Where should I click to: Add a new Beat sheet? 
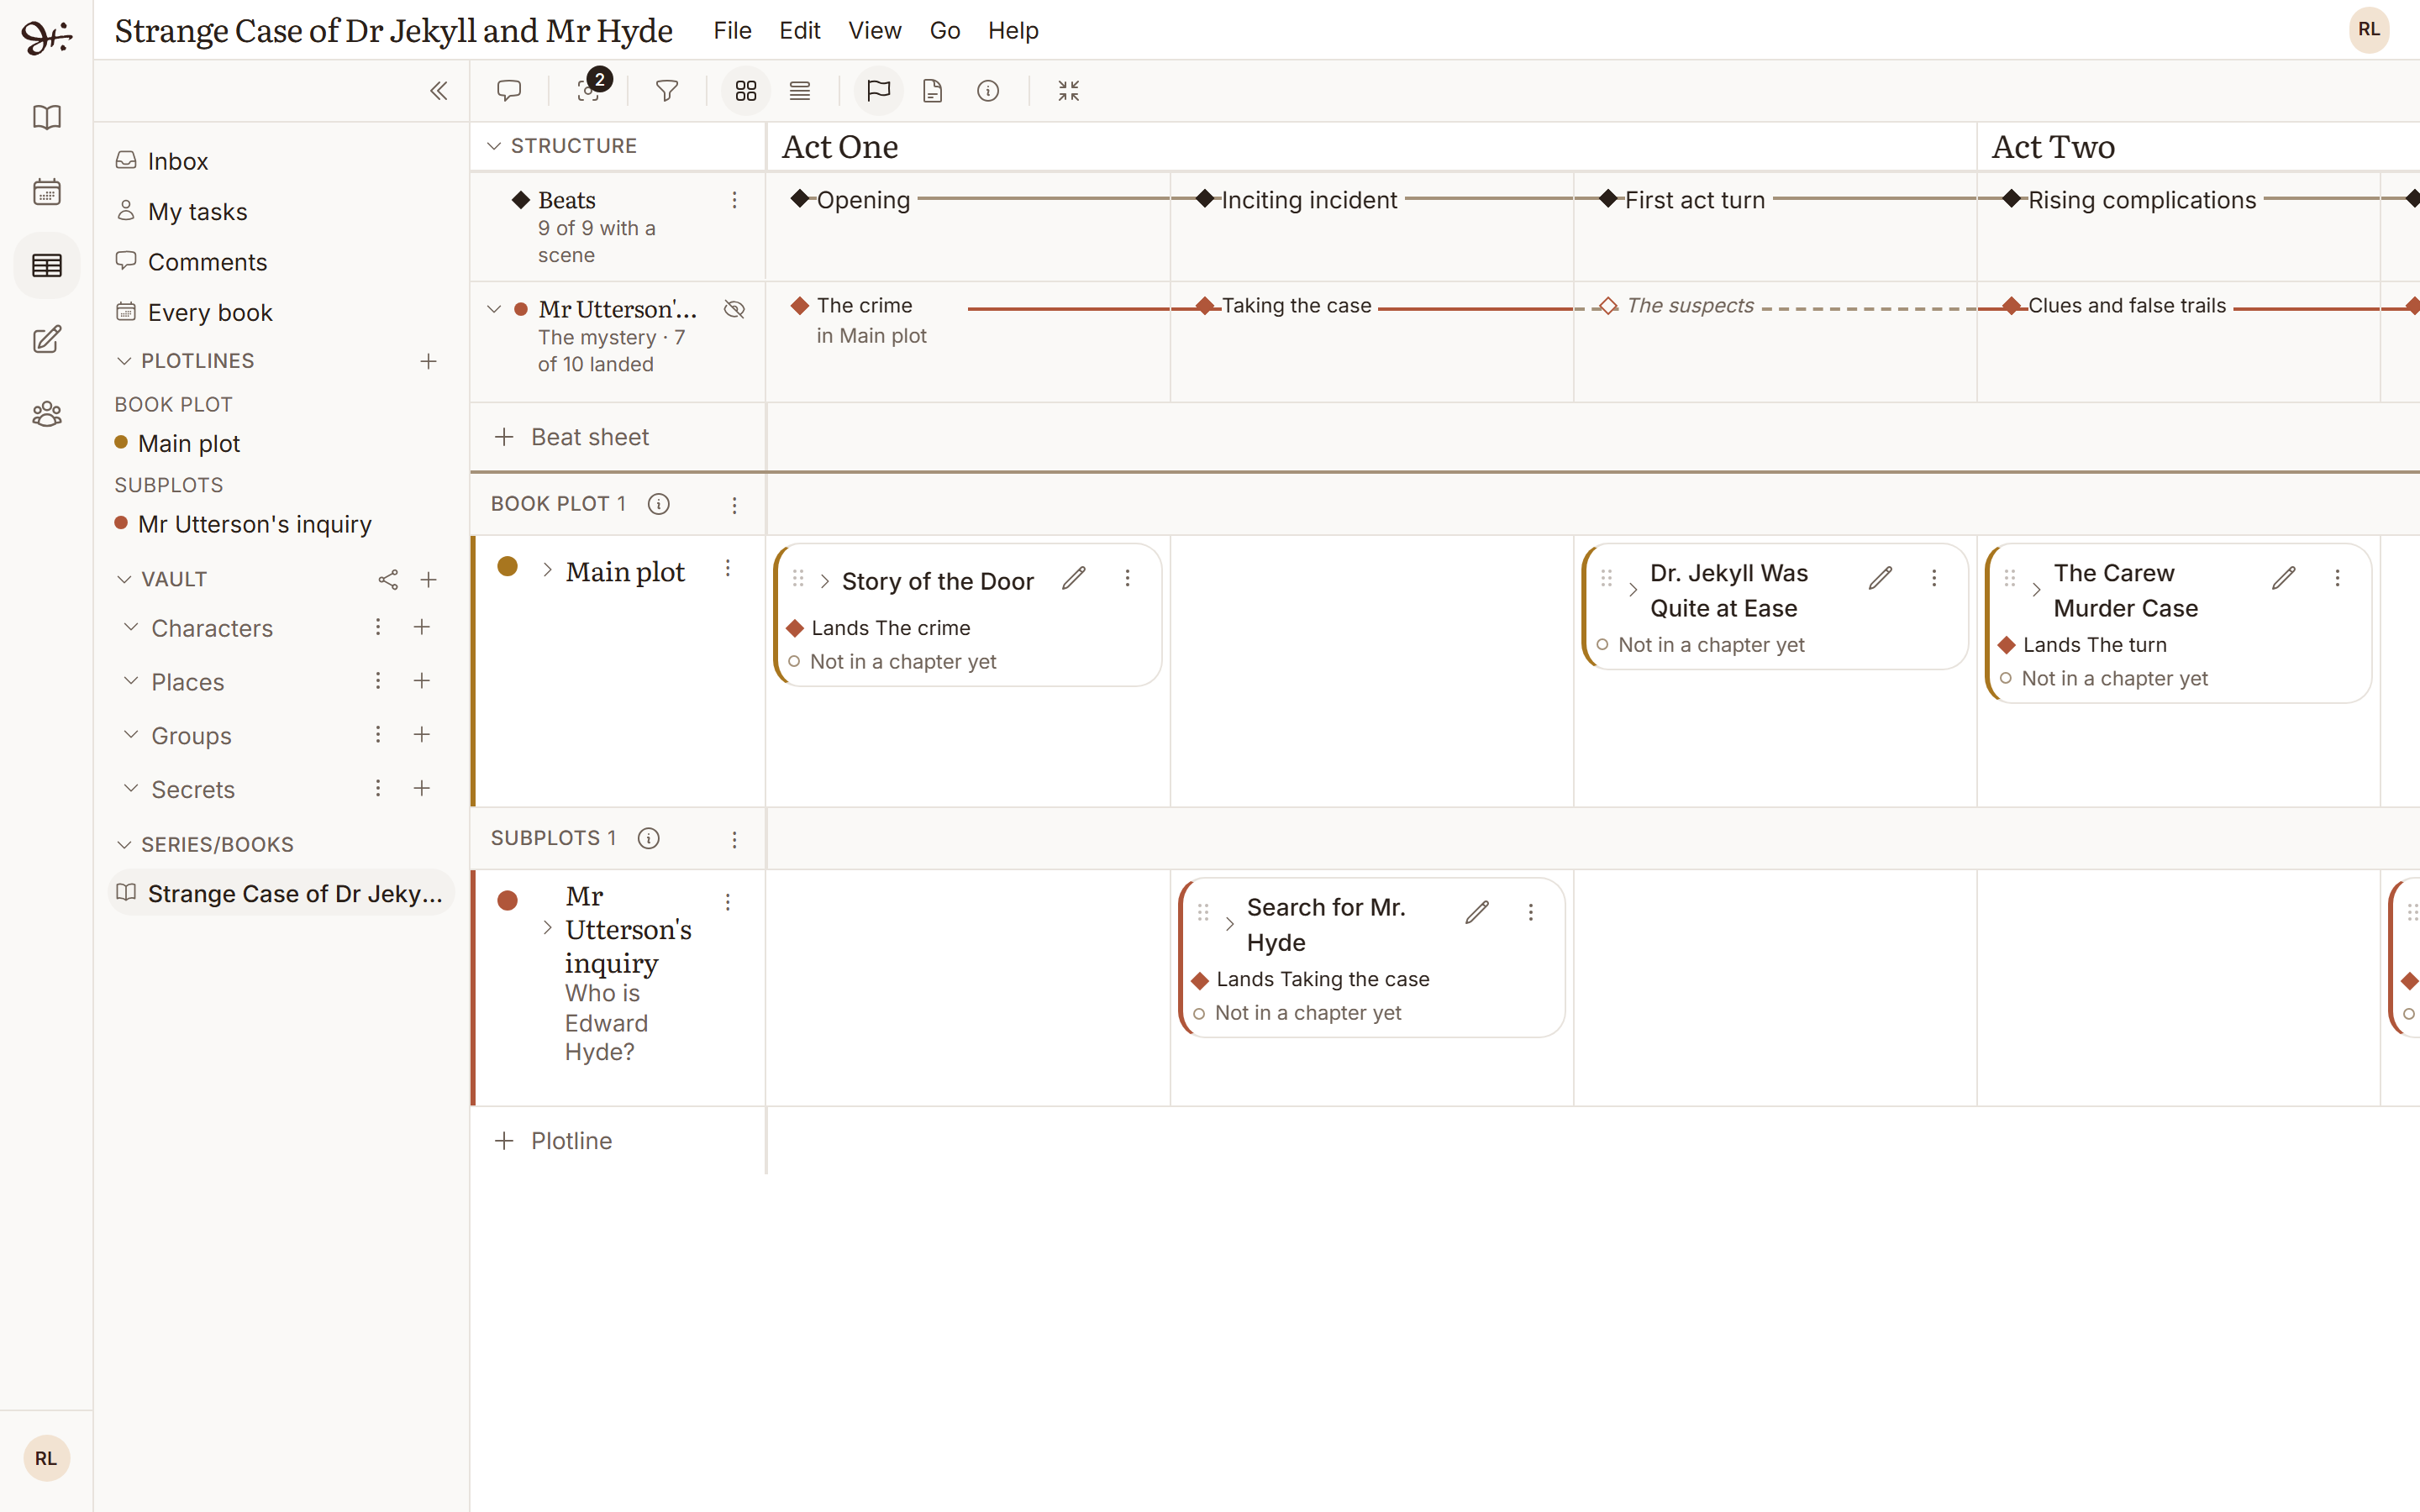point(572,437)
